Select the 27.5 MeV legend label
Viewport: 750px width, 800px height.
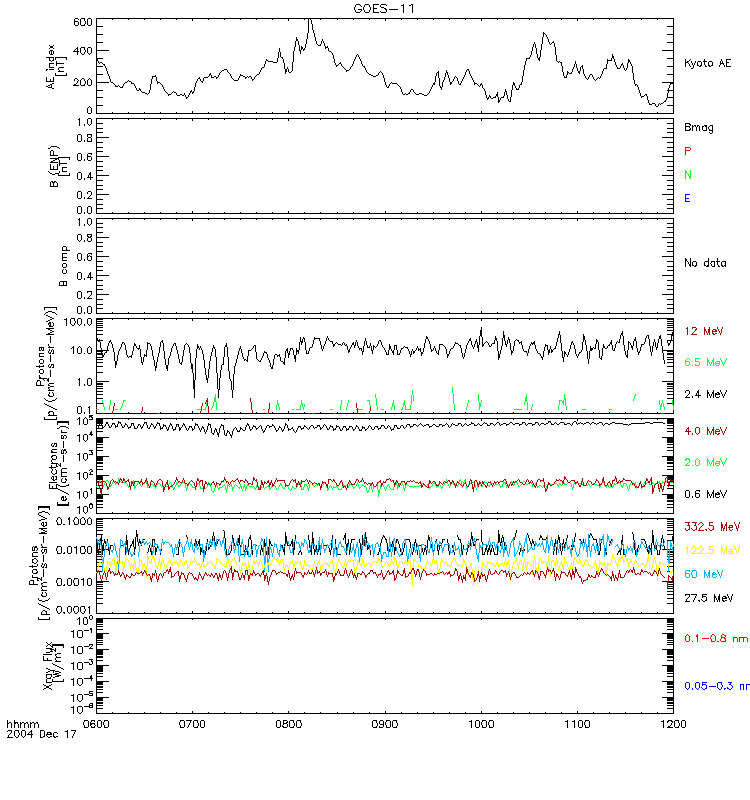pos(709,598)
